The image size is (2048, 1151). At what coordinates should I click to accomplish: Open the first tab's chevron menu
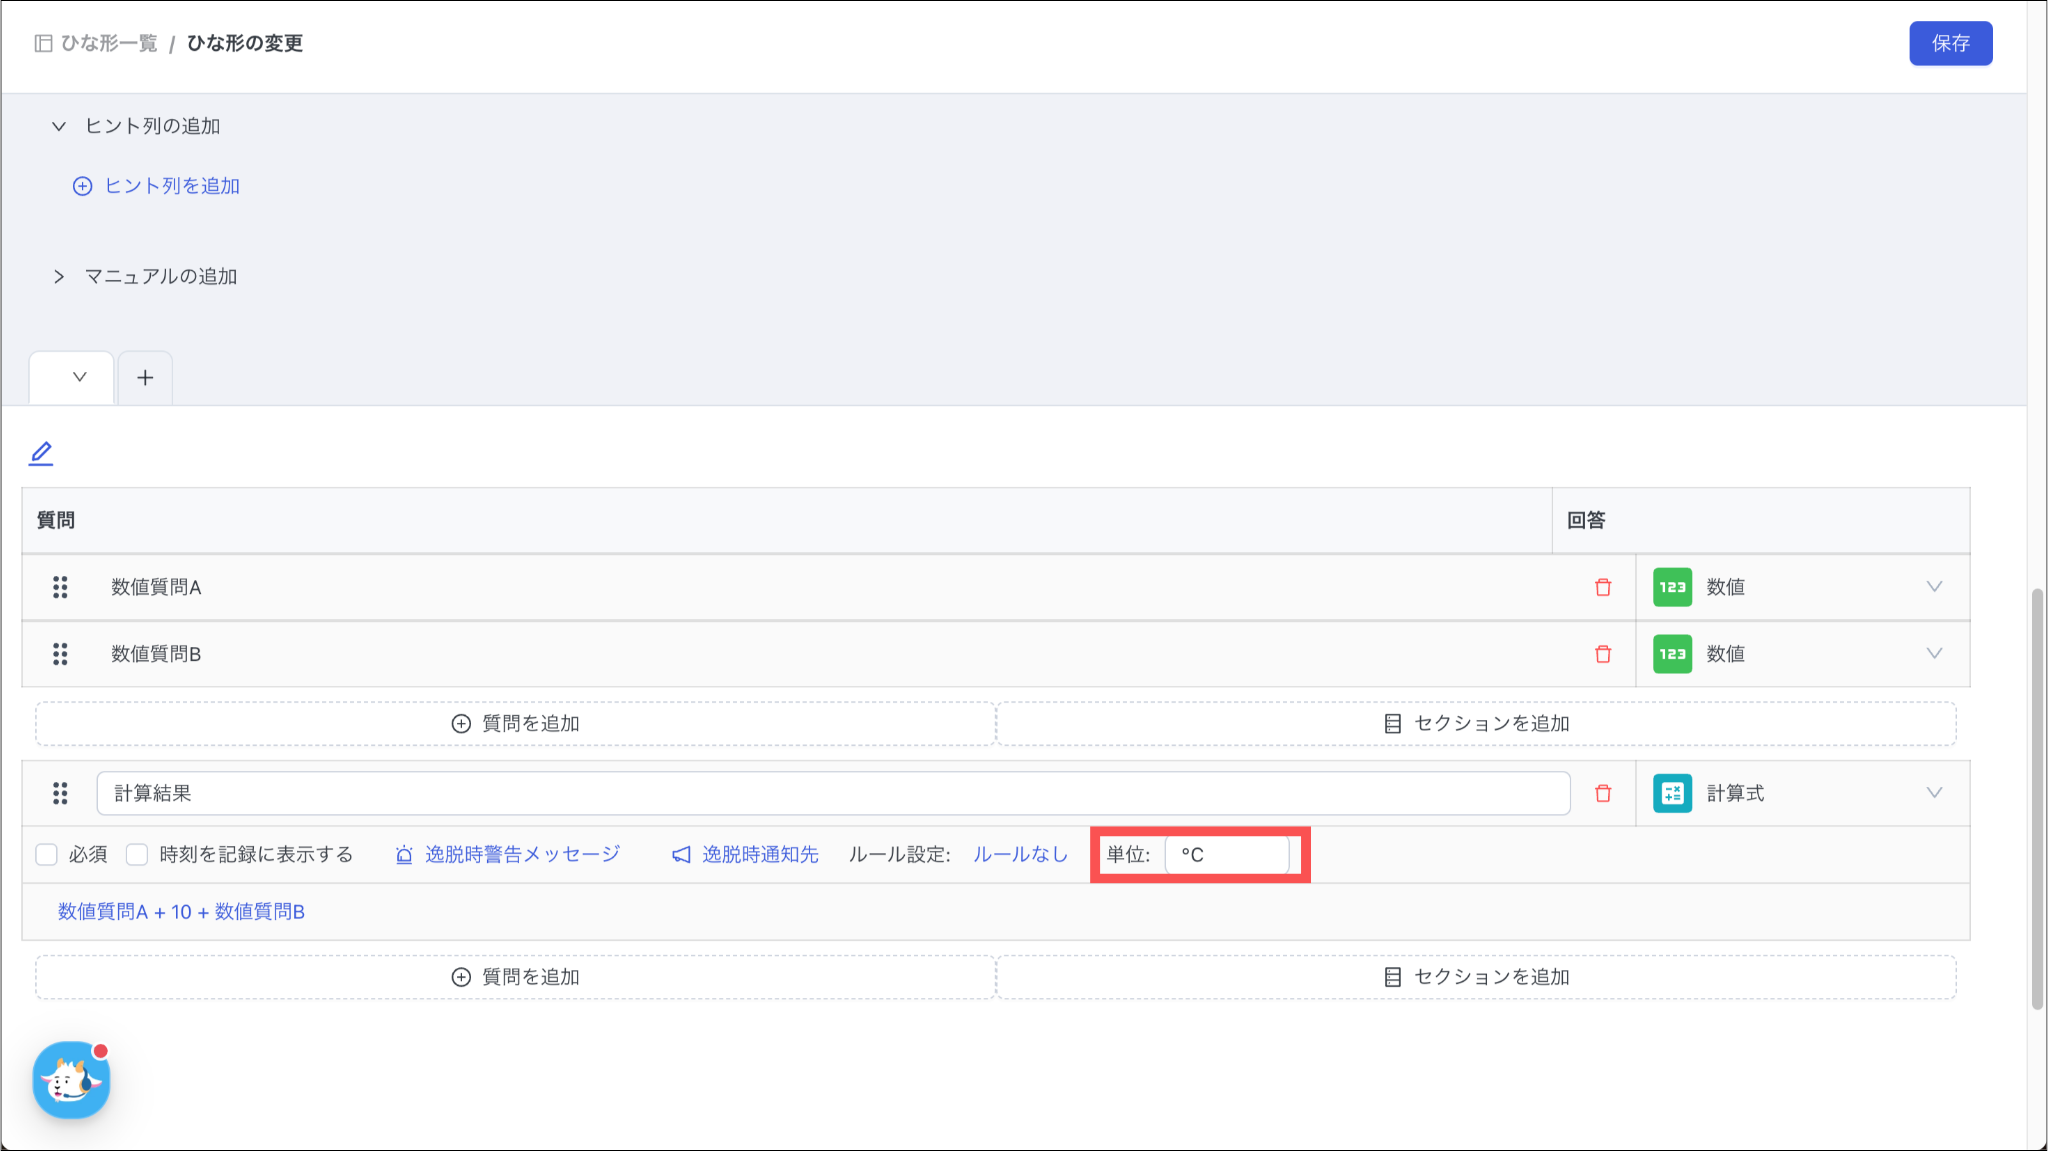pyautogui.click(x=79, y=377)
